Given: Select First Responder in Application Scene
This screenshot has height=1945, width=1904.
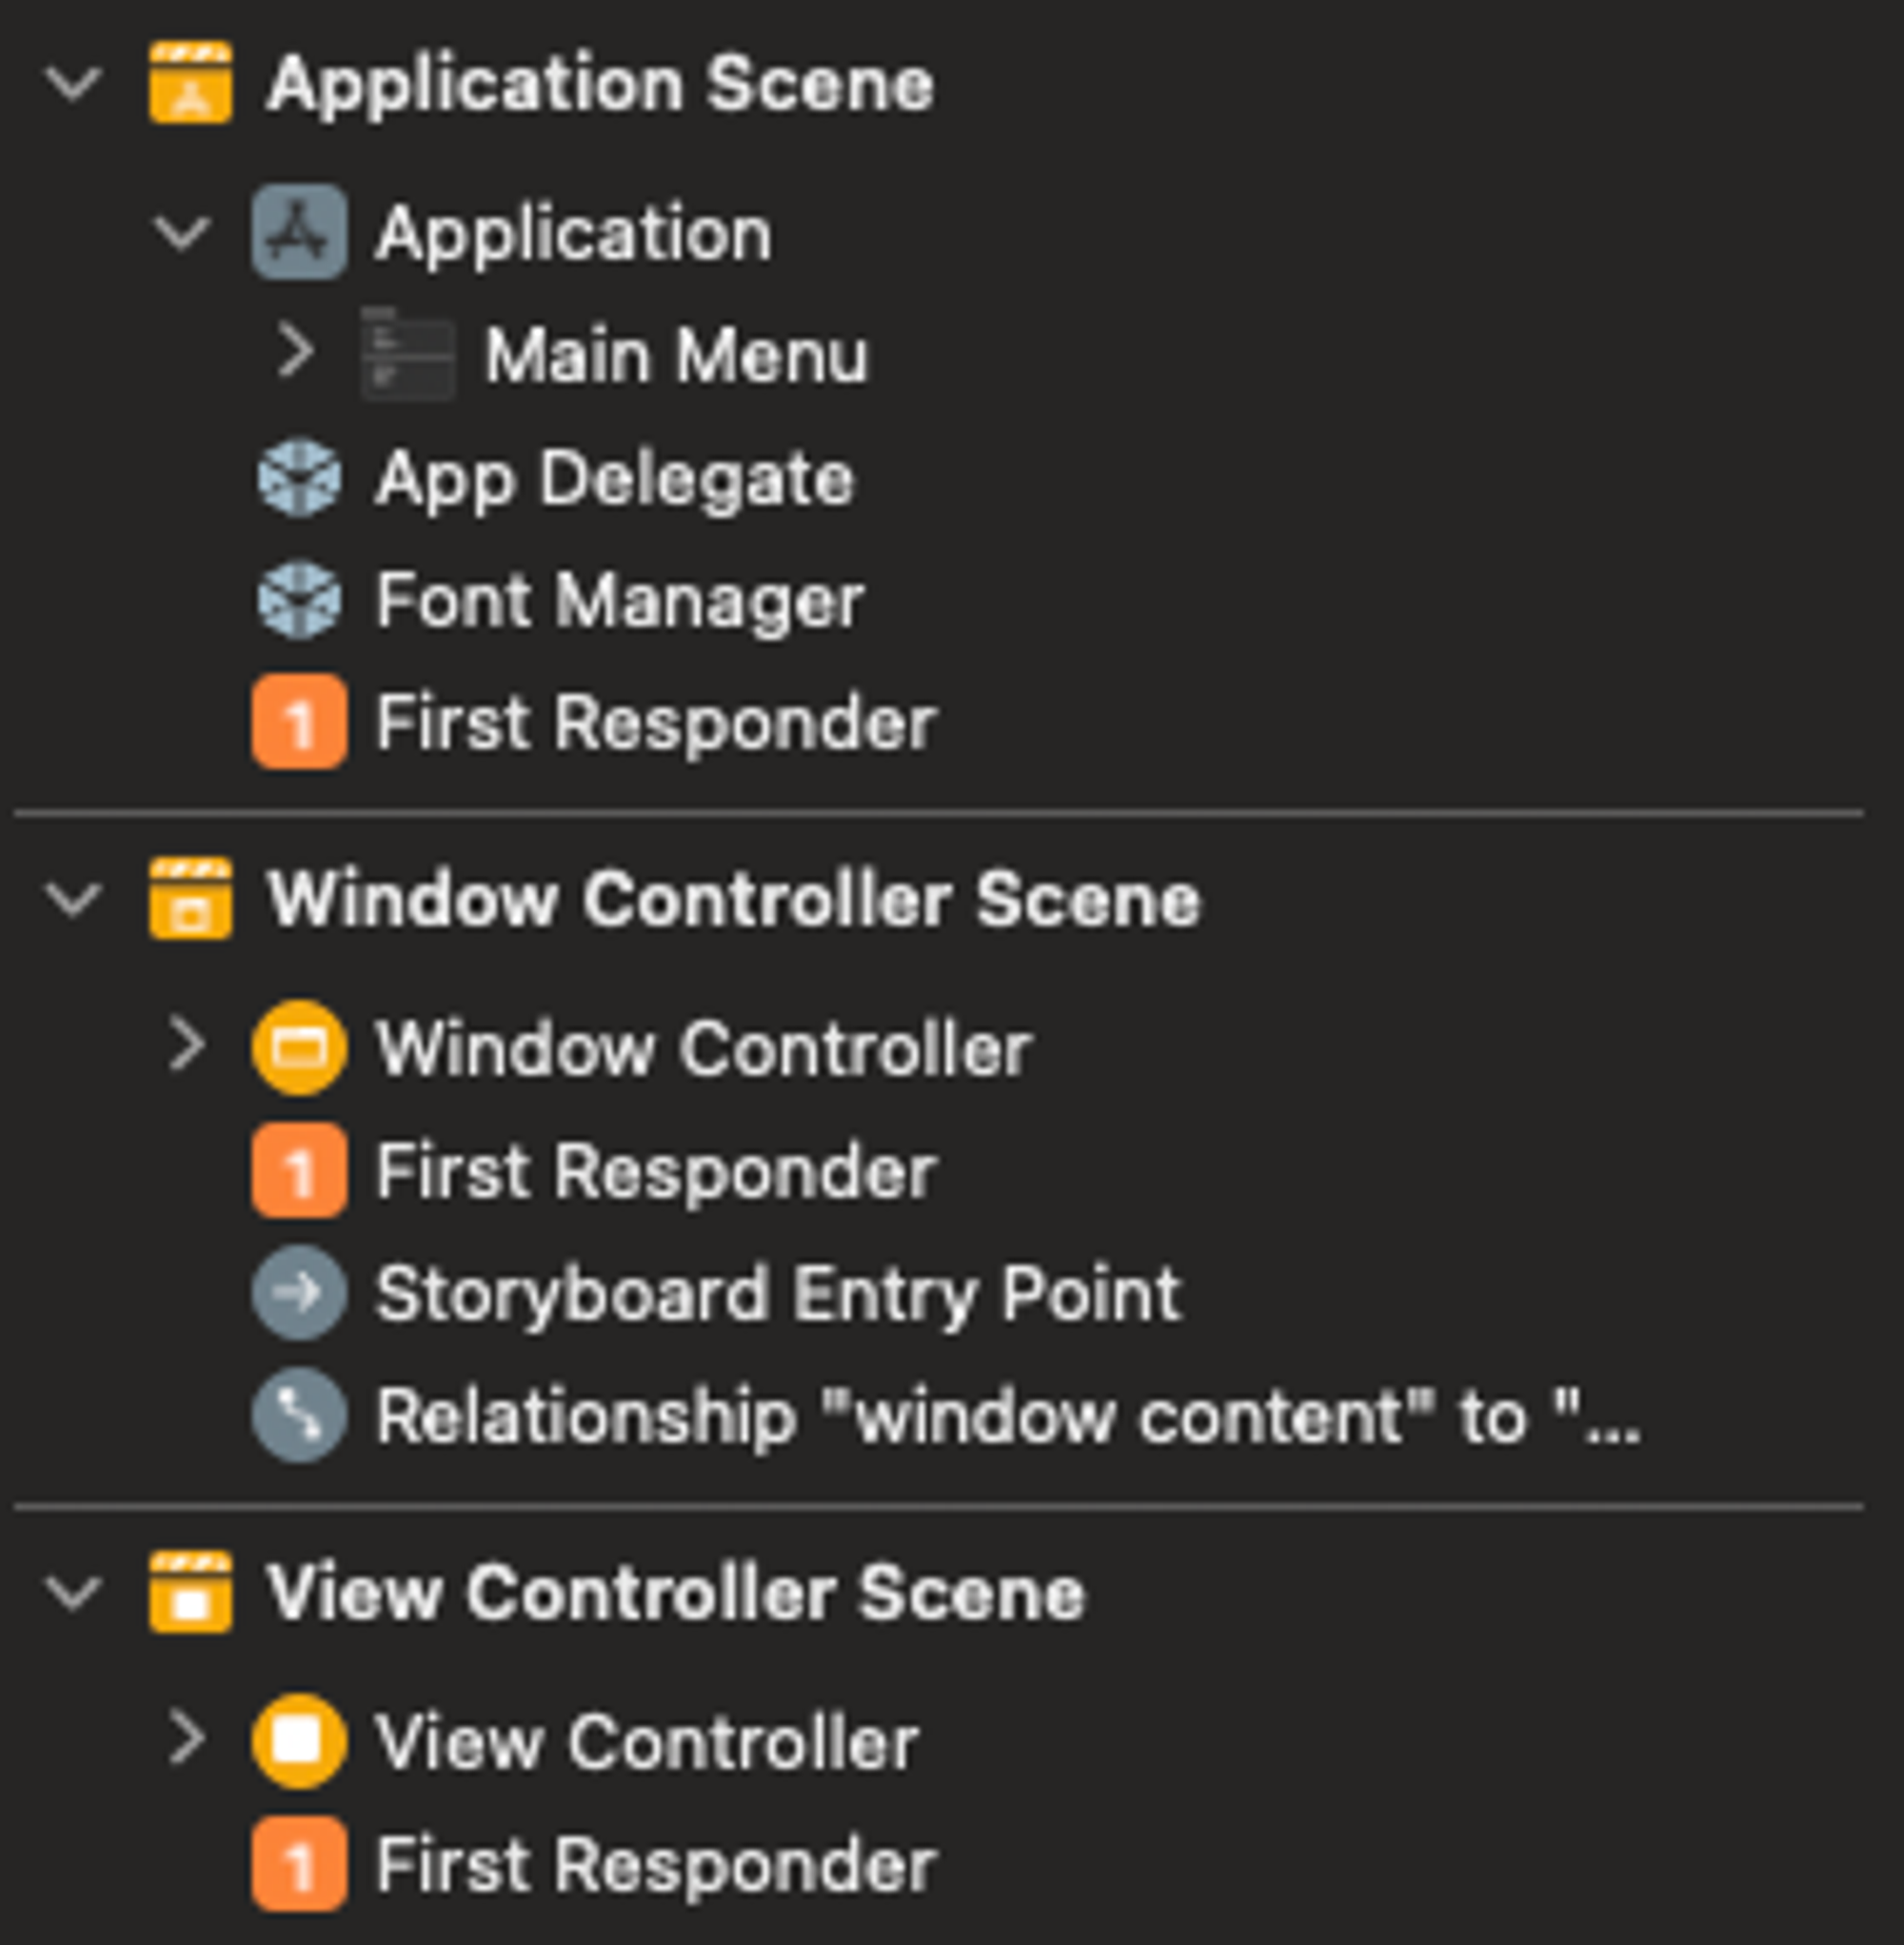Looking at the screenshot, I should pyautogui.click(x=655, y=722).
